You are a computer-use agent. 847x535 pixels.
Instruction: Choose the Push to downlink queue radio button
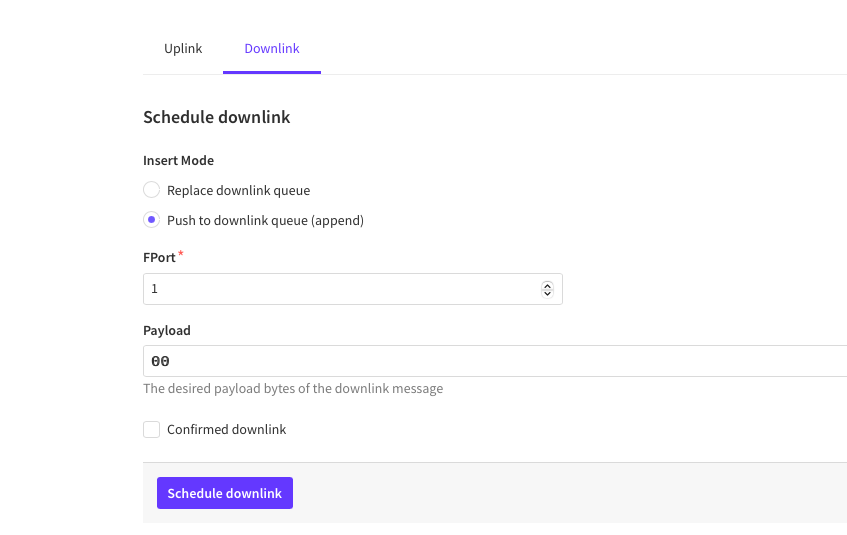pyautogui.click(x=152, y=220)
